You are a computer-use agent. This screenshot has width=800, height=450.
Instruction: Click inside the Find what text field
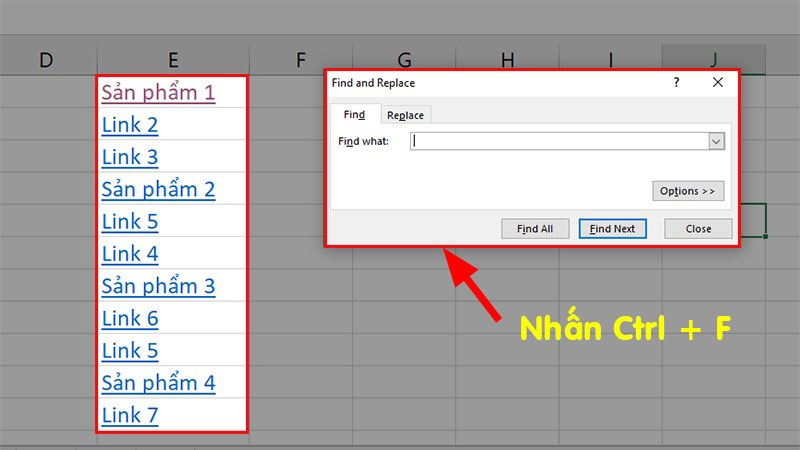(558, 142)
